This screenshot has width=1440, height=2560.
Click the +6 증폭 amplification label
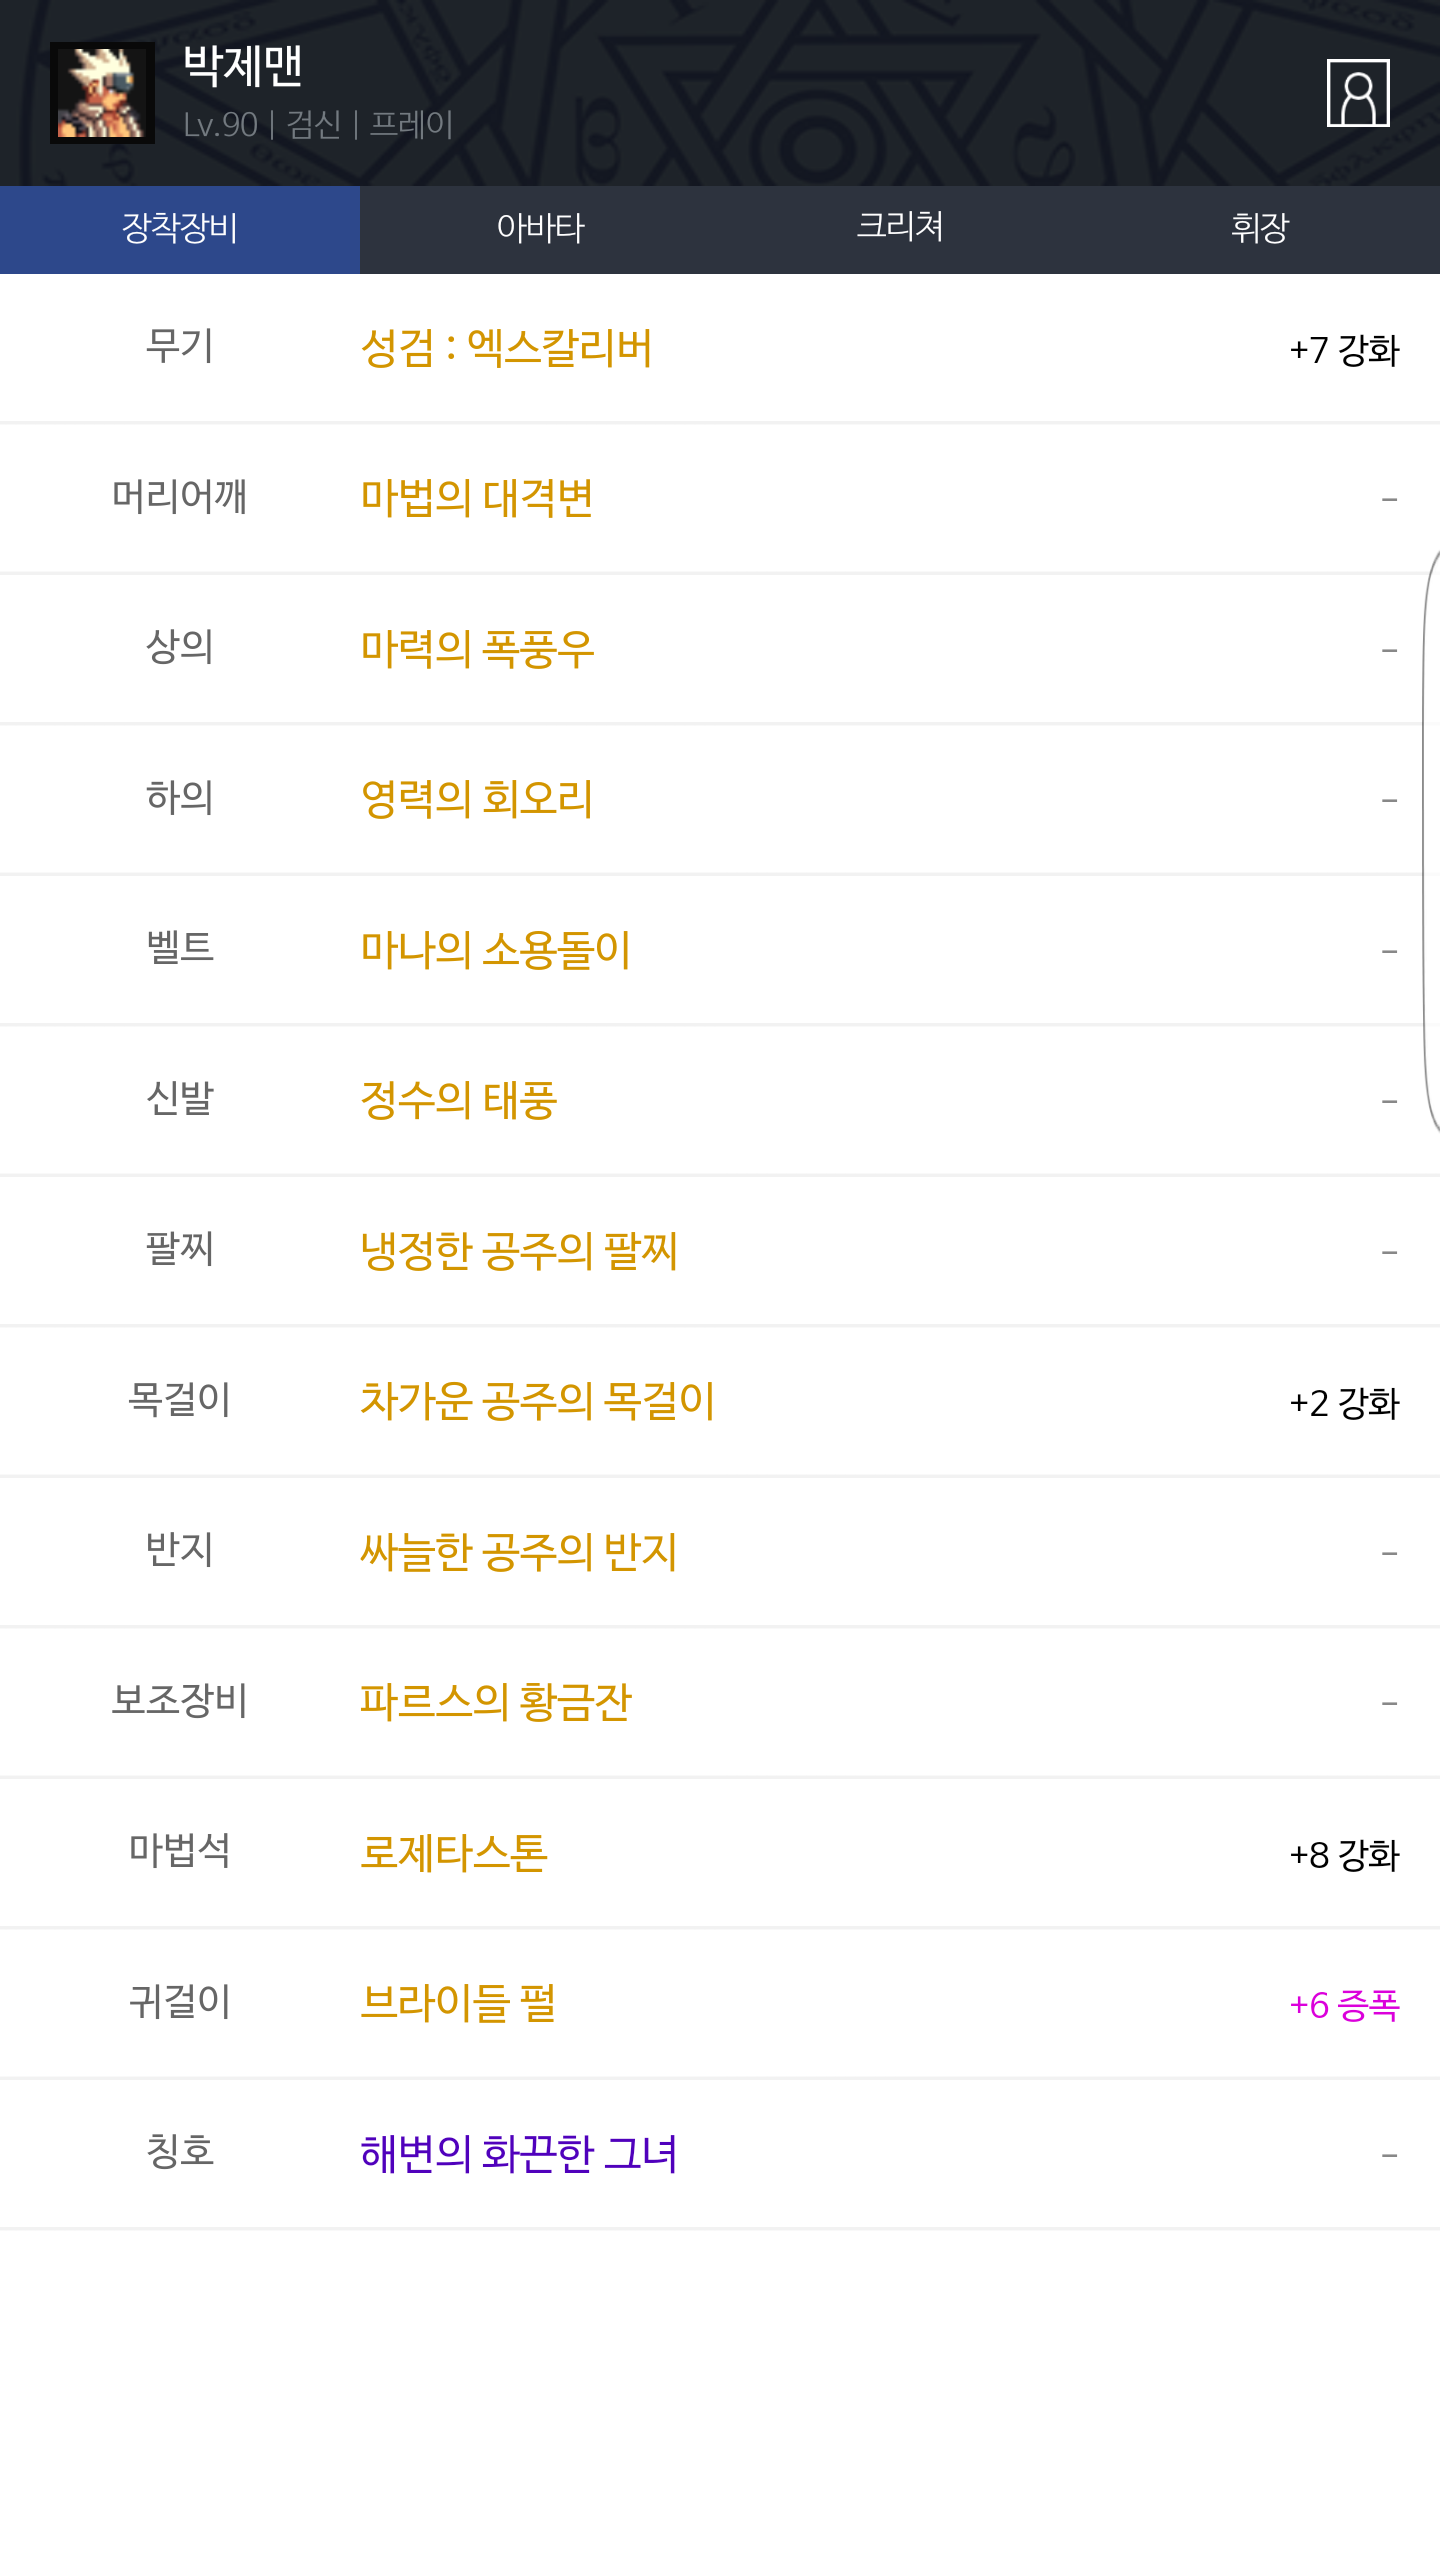(x=1344, y=2005)
